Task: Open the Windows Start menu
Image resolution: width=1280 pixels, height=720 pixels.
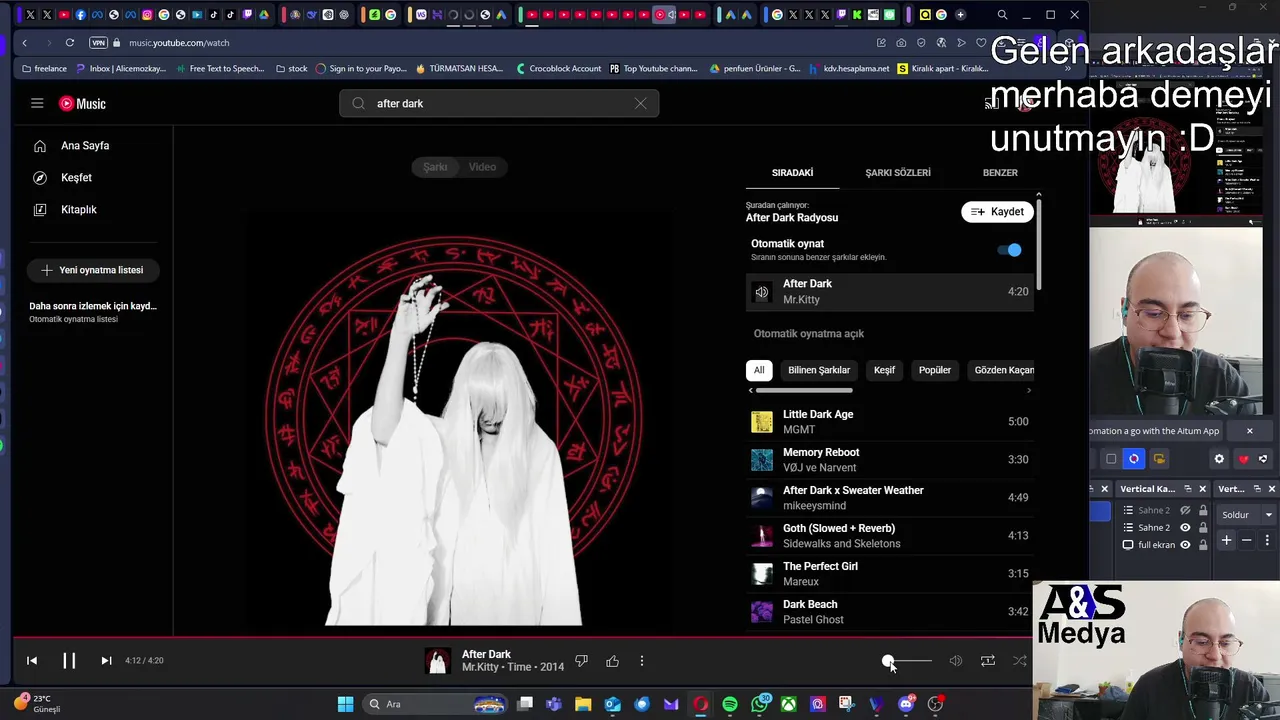Action: 345,704
